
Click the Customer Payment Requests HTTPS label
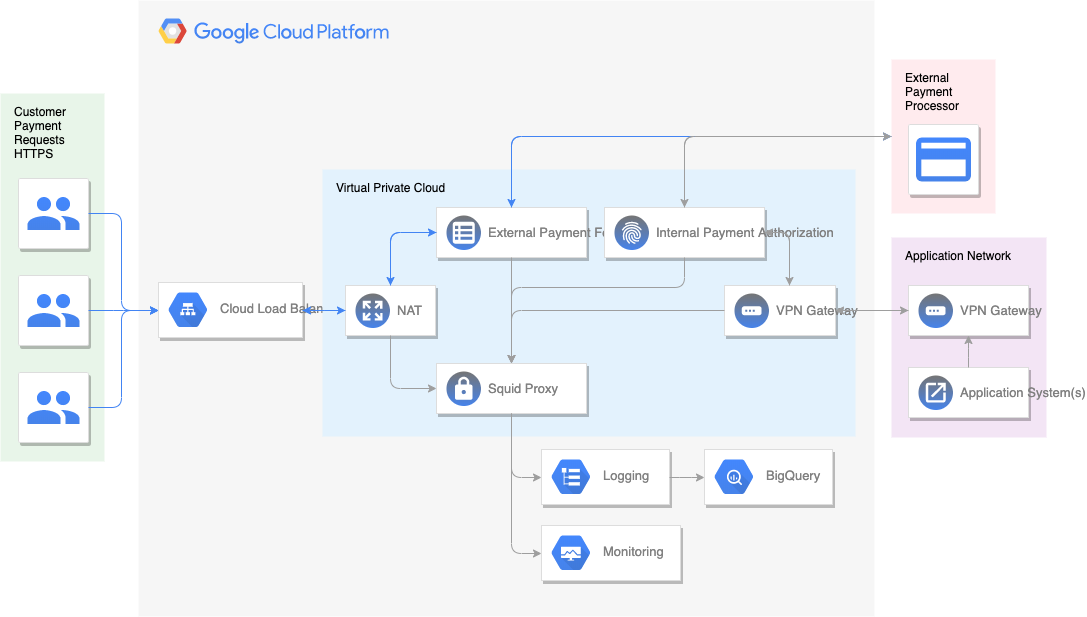[x=40, y=132]
